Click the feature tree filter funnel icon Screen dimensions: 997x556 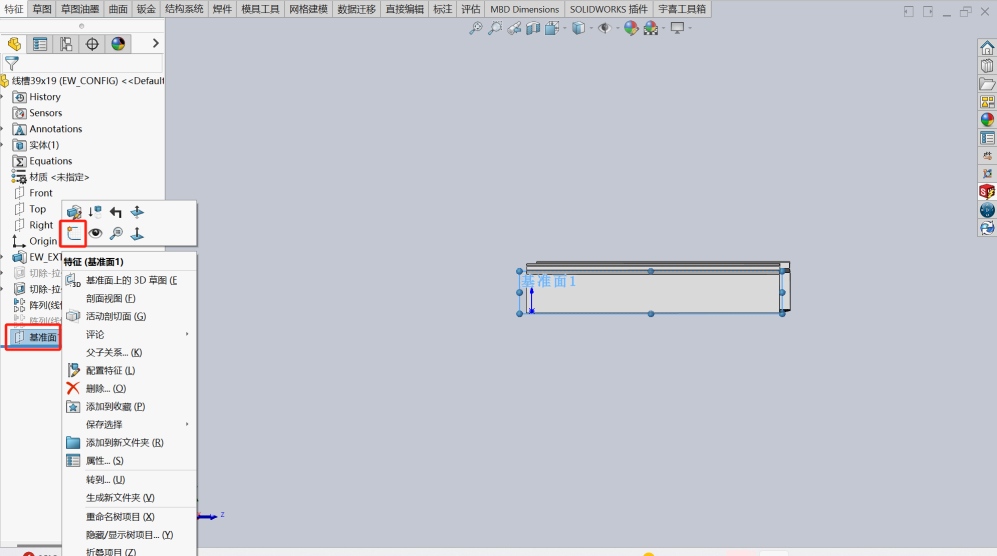pyautogui.click(x=11, y=63)
